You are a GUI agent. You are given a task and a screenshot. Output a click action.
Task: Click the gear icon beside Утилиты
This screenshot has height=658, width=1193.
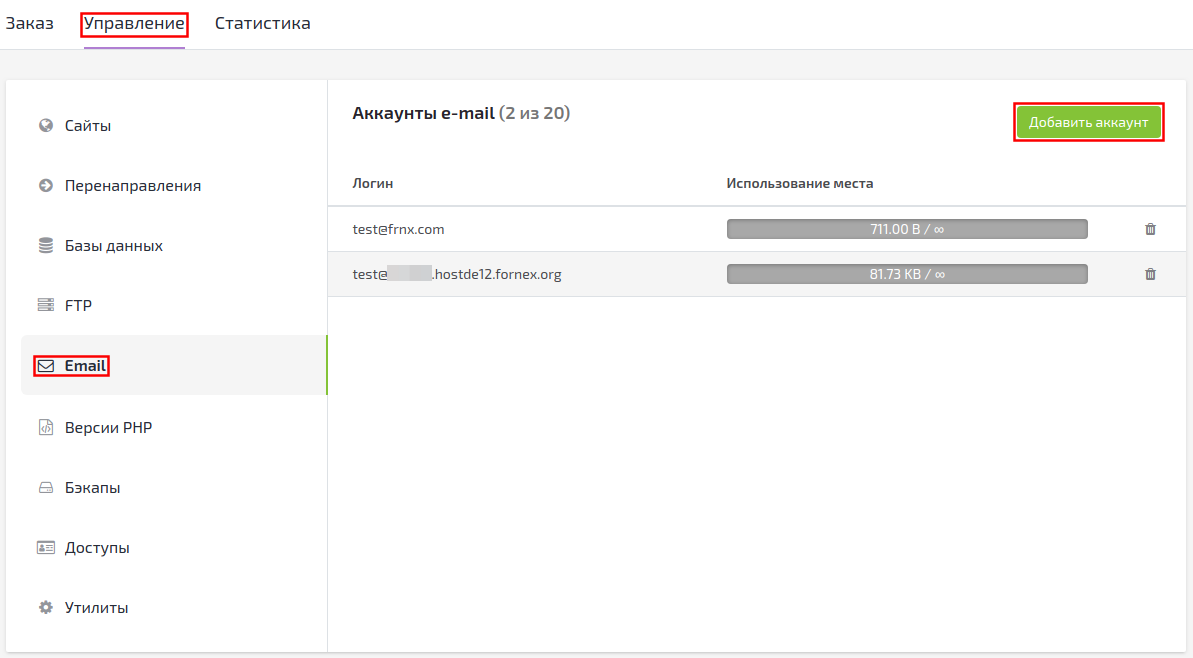point(45,608)
